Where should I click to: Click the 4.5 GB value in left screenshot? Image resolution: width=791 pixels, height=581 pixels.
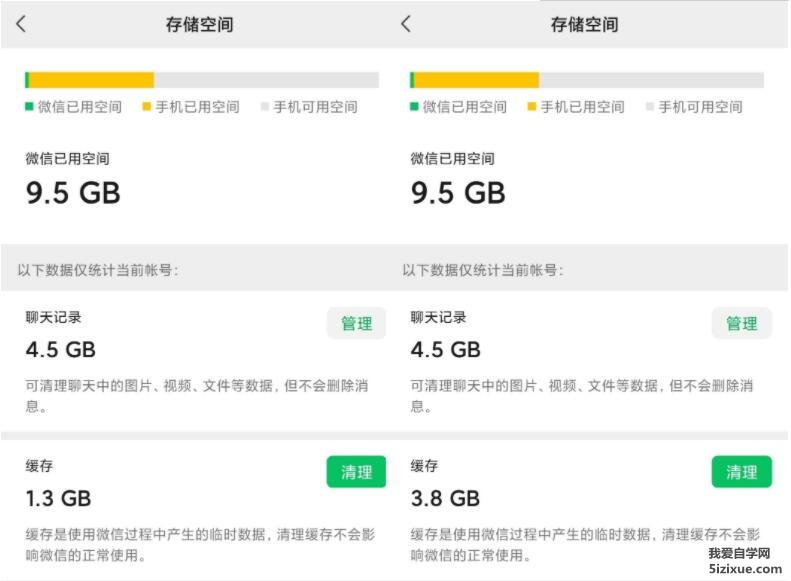61,350
